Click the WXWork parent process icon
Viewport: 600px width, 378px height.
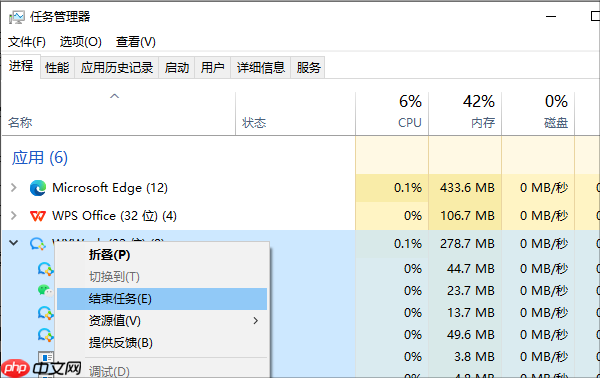[38, 244]
